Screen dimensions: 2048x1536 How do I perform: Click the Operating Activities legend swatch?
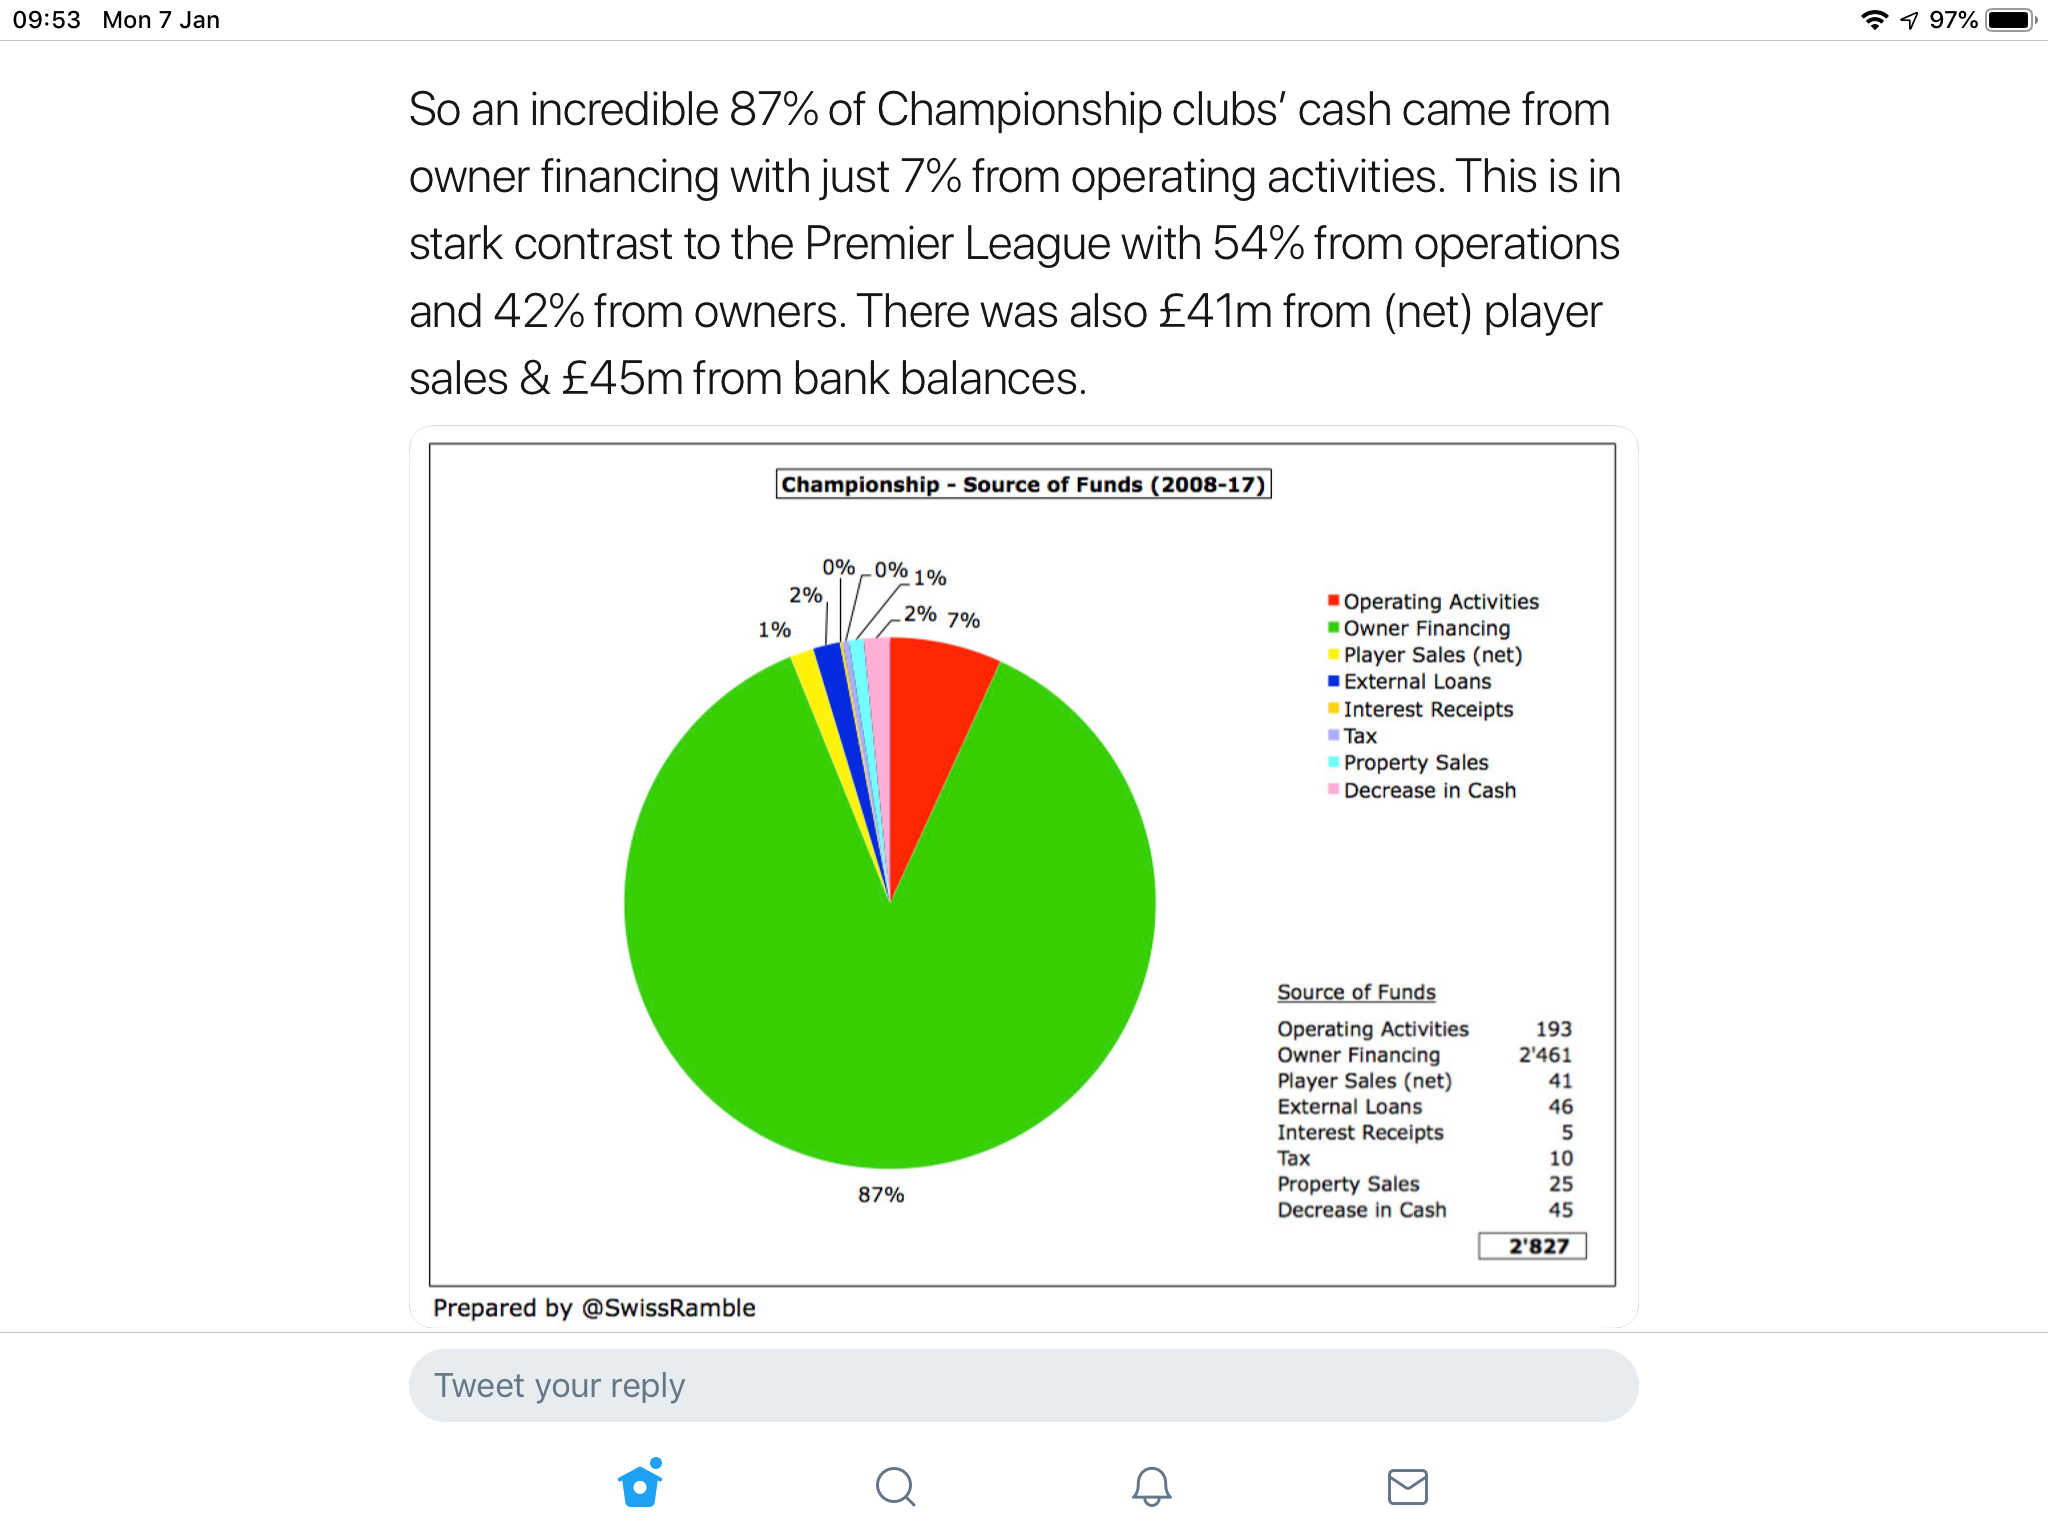1333,600
